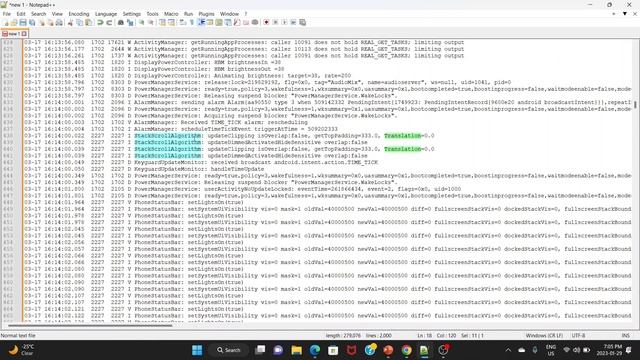This screenshot has height=360, width=640.
Task: Close the 'new 1' tab
Action: click(x=24, y=34)
